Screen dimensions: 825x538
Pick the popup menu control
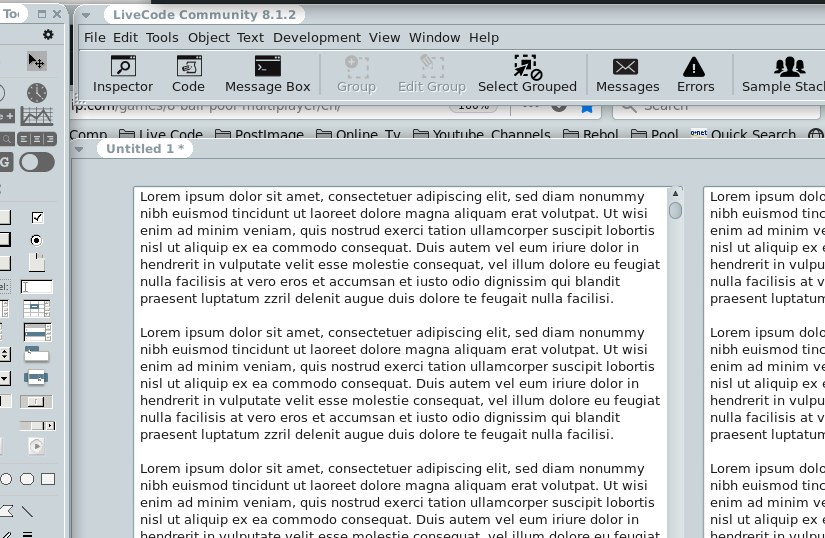coord(36,377)
